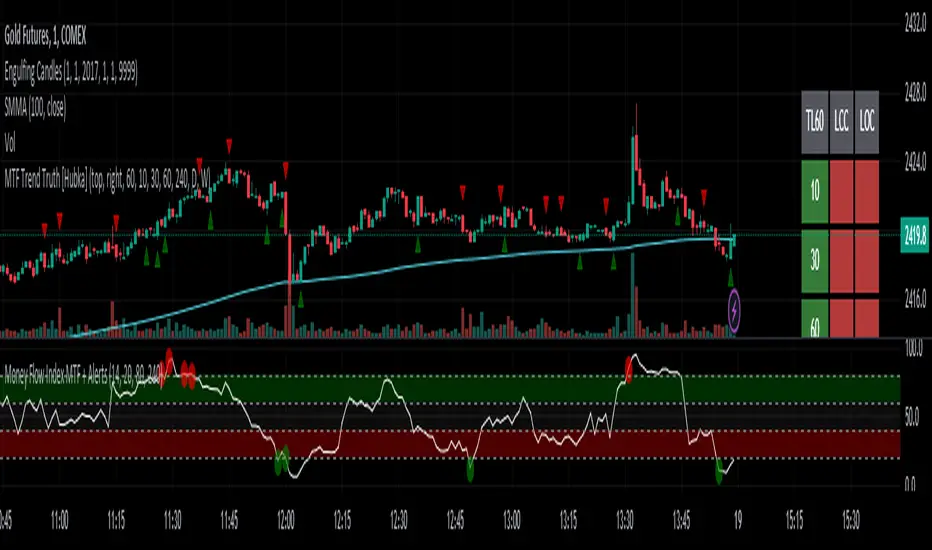Screen dimensions: 932x550
Task: Select the Money Flow Index MTF label
Action: click(x=83, y=375)
